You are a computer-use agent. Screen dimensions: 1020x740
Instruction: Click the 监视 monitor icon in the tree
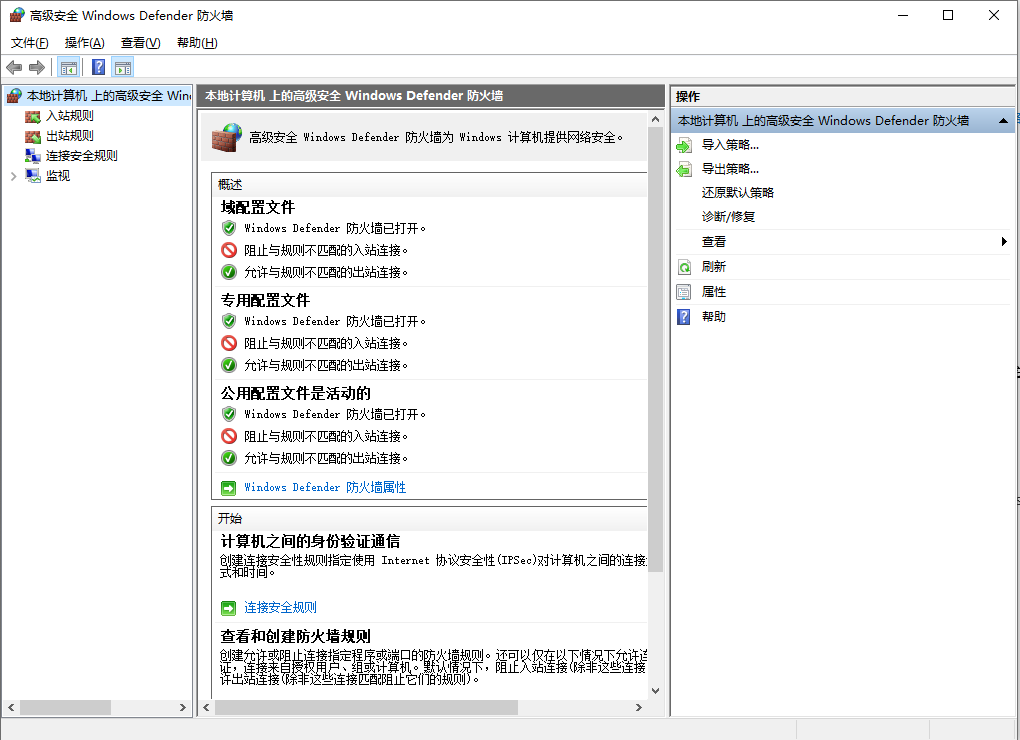(33, 176)
